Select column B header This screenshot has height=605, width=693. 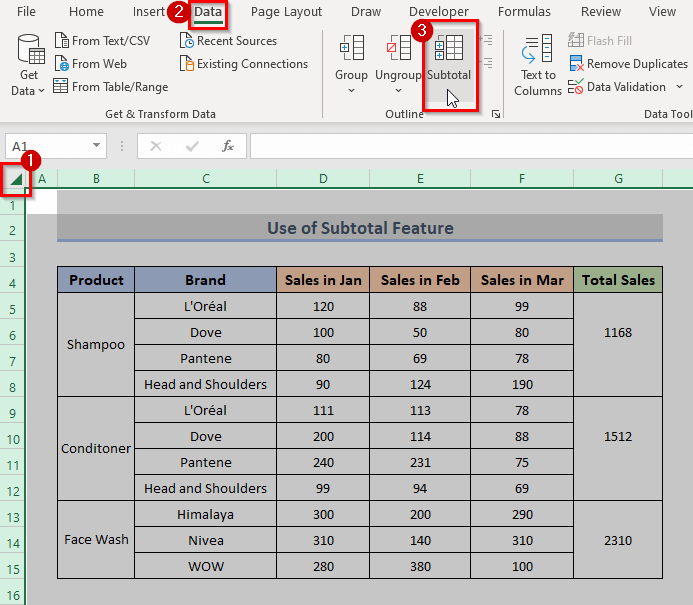[96, 179]
